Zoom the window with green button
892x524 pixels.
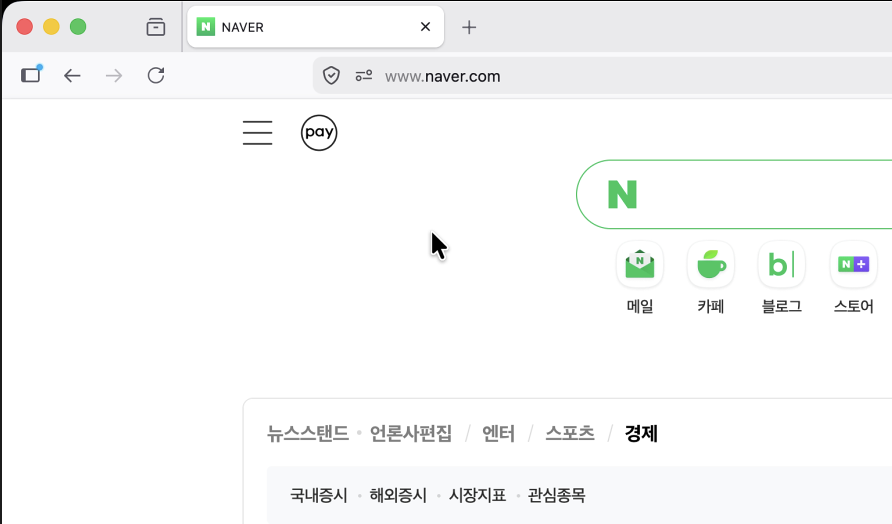(x=78, y=27)
